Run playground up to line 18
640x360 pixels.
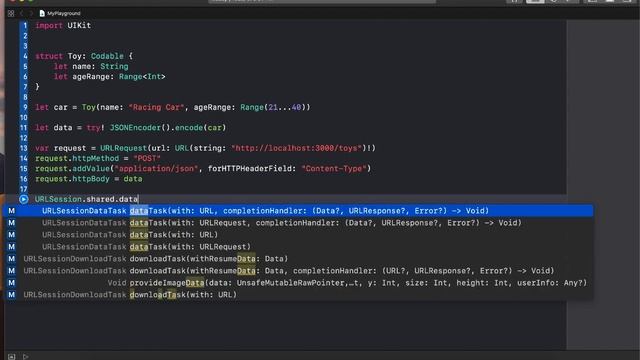[24, 199]
